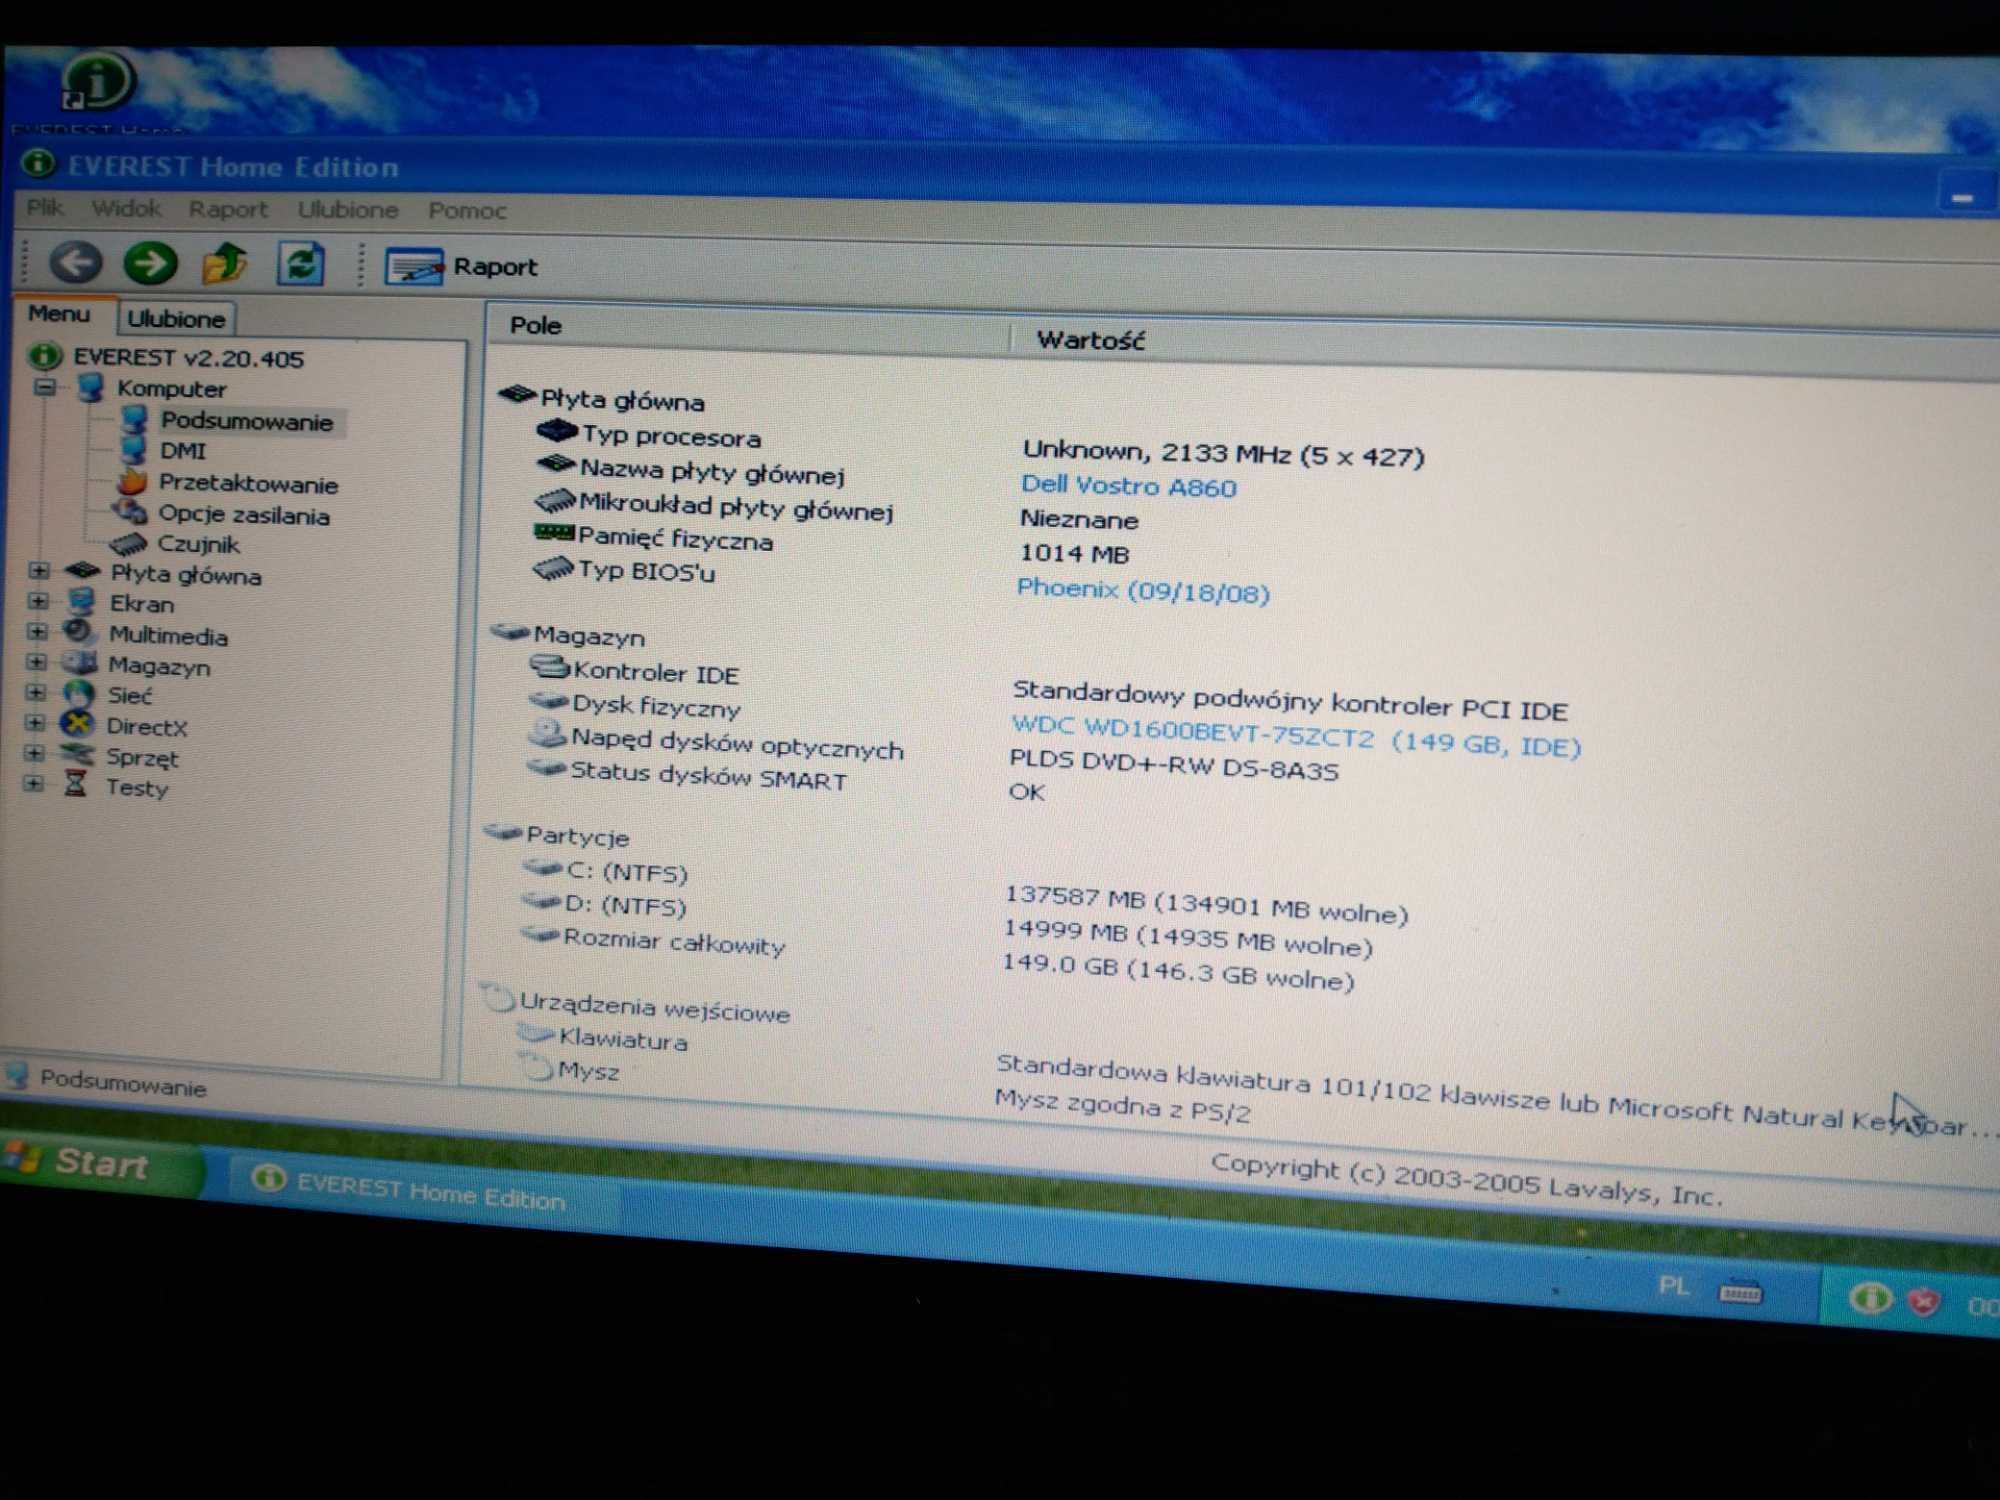Click the Up folder toolbar icon
This screenshot has height=1500, width=2000.
tap(225, 264)
